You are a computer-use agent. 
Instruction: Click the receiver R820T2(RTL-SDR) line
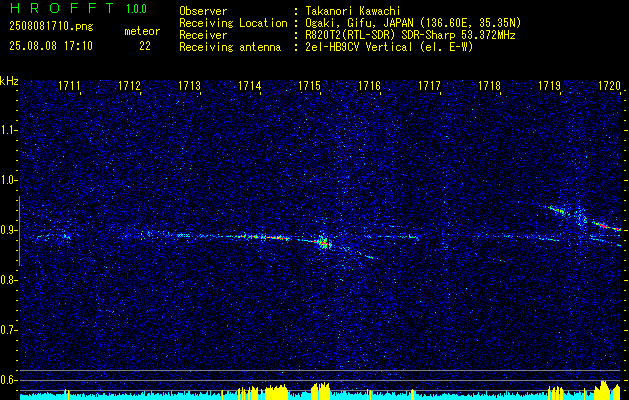click(x=410, y=35)
